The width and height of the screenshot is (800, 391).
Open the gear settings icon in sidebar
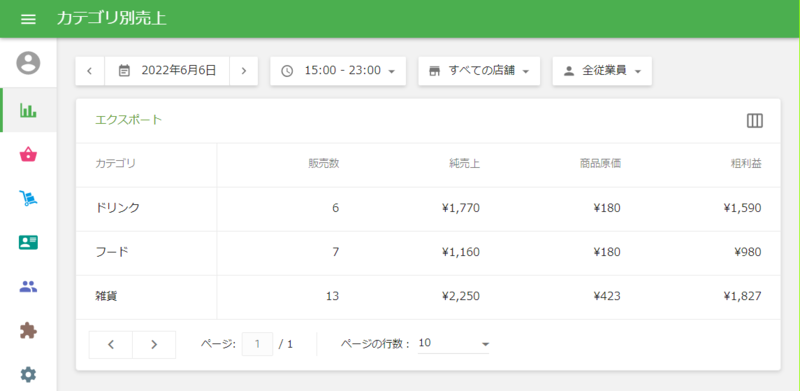(x=28, y=375)
